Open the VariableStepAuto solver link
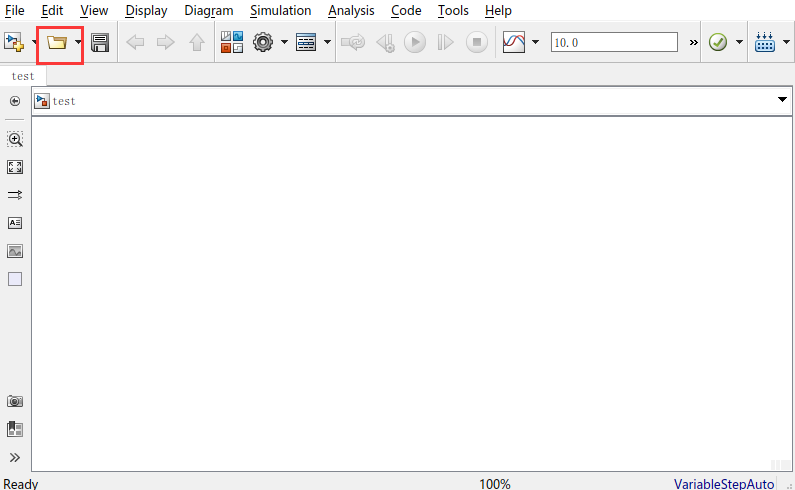The width and height of the screenshot is (795, 490). 724,484
